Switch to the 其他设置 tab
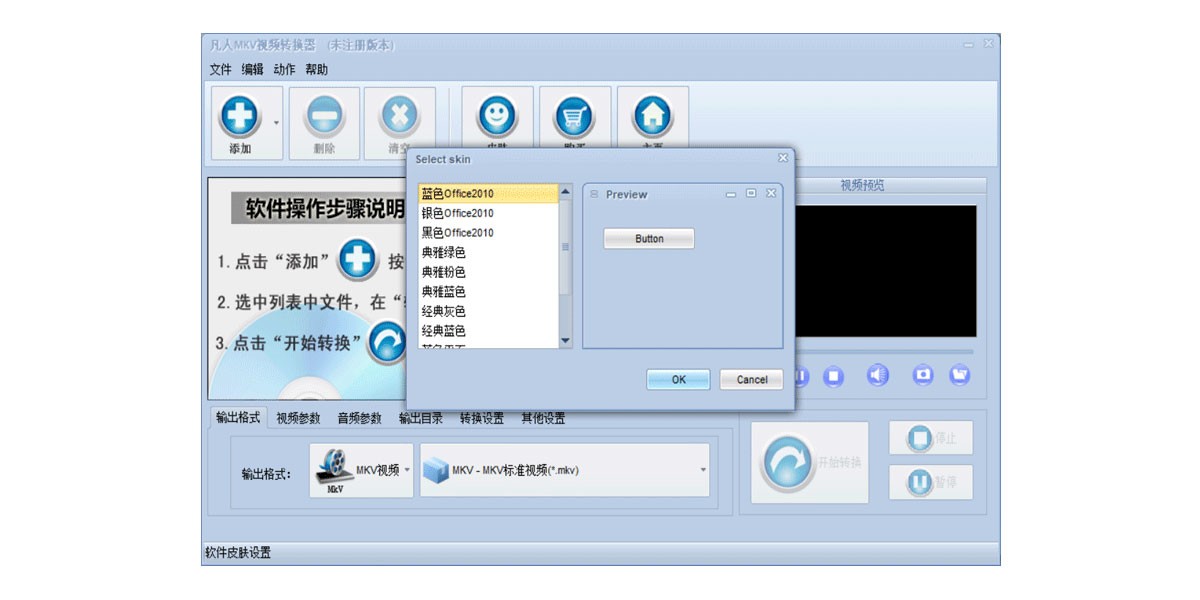This screenshot has height=600, width=1200. (543, 419)
